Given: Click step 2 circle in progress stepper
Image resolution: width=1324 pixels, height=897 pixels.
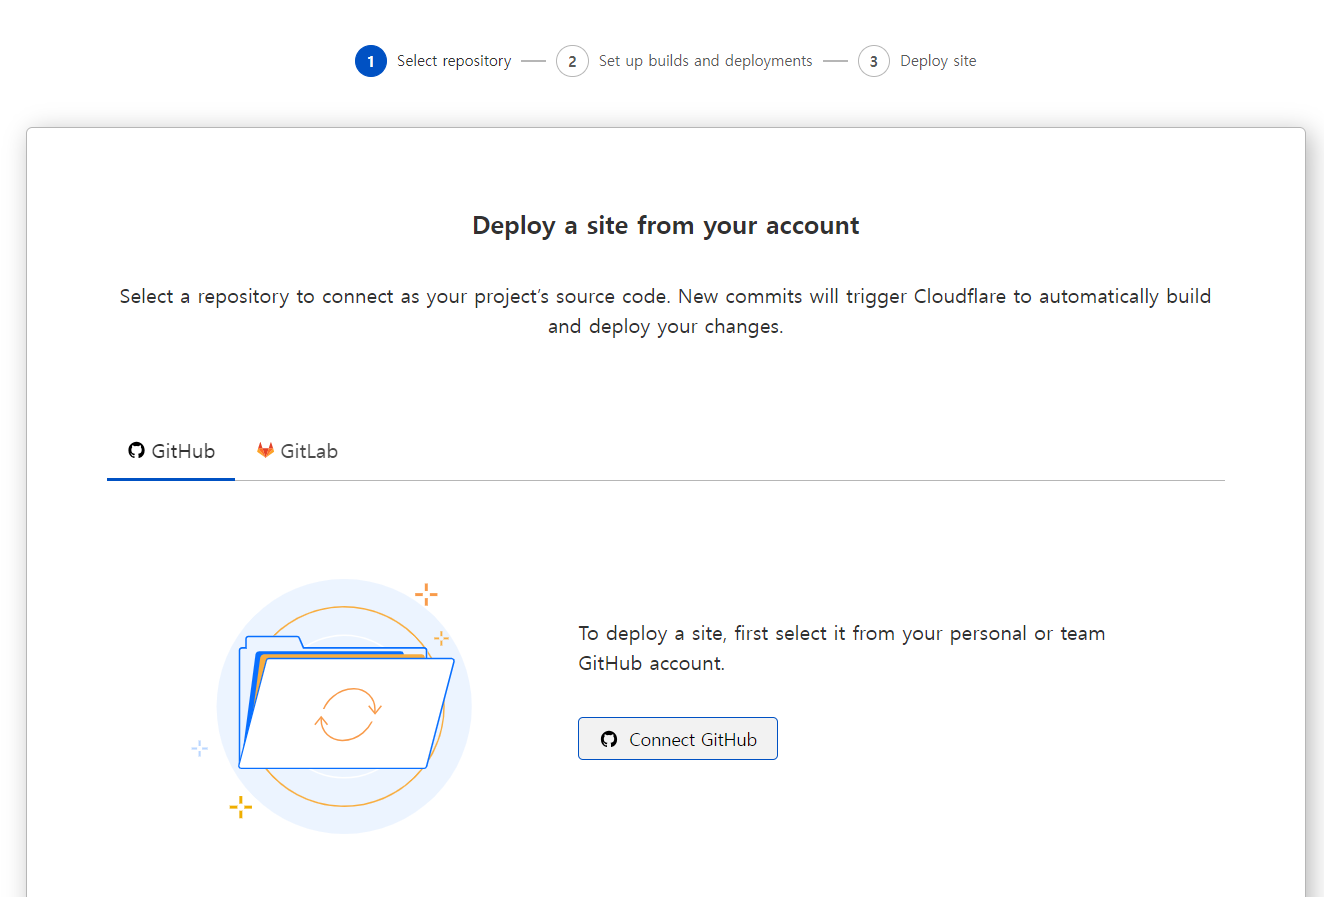Looking at the screenshot, I should pos(572,61).
